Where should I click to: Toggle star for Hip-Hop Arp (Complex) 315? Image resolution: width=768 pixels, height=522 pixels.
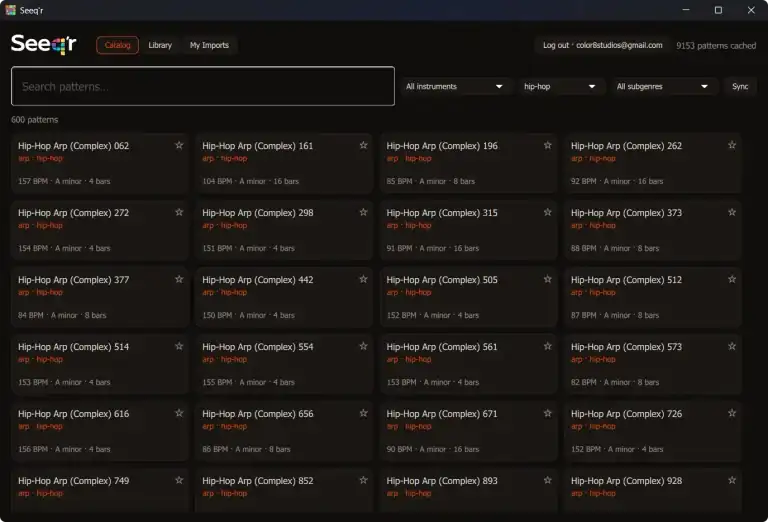pos(548,213)
